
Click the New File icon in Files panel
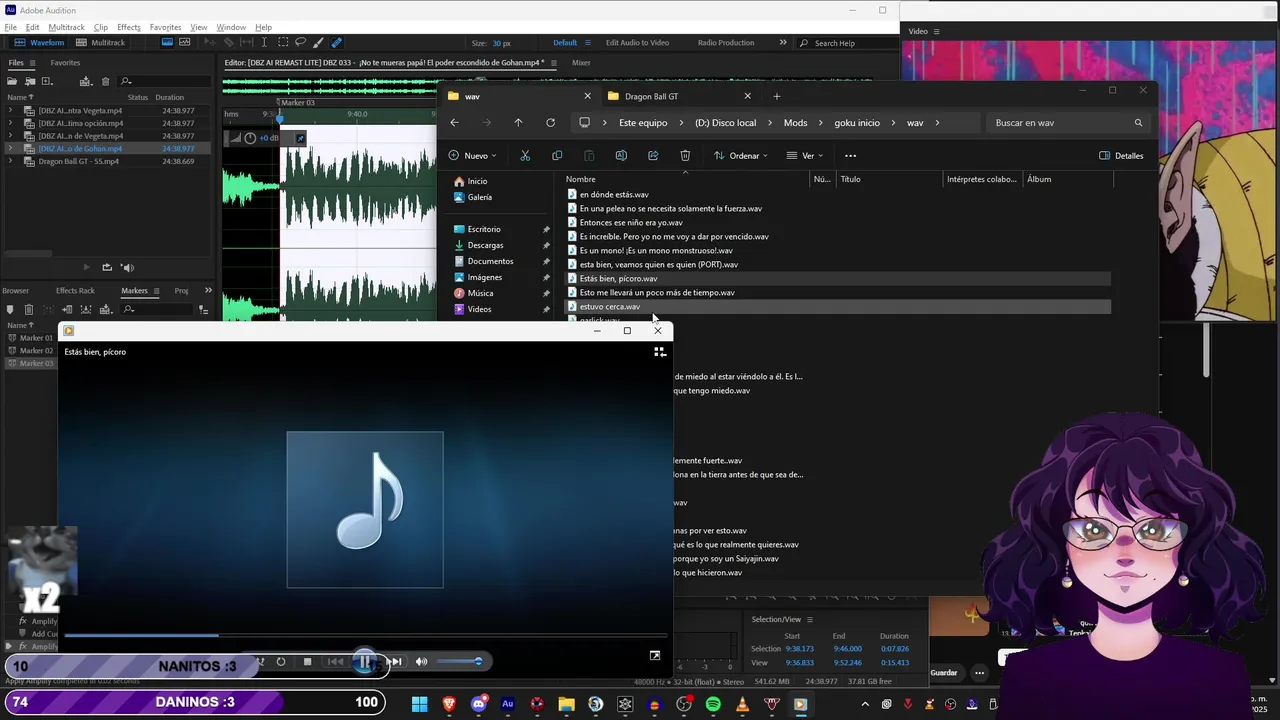[46, 81]
